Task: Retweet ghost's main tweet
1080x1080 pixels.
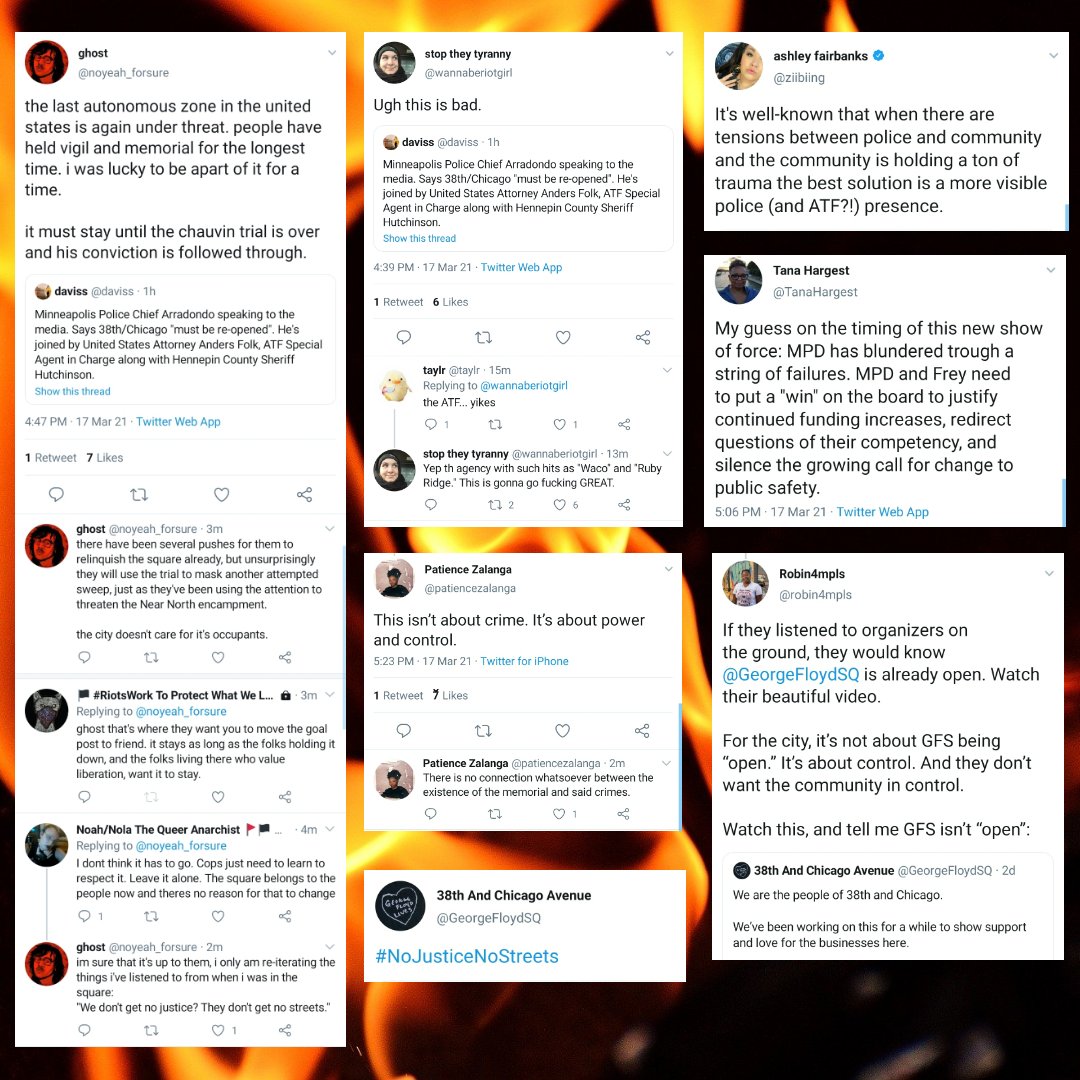Action: click(139, 495)
